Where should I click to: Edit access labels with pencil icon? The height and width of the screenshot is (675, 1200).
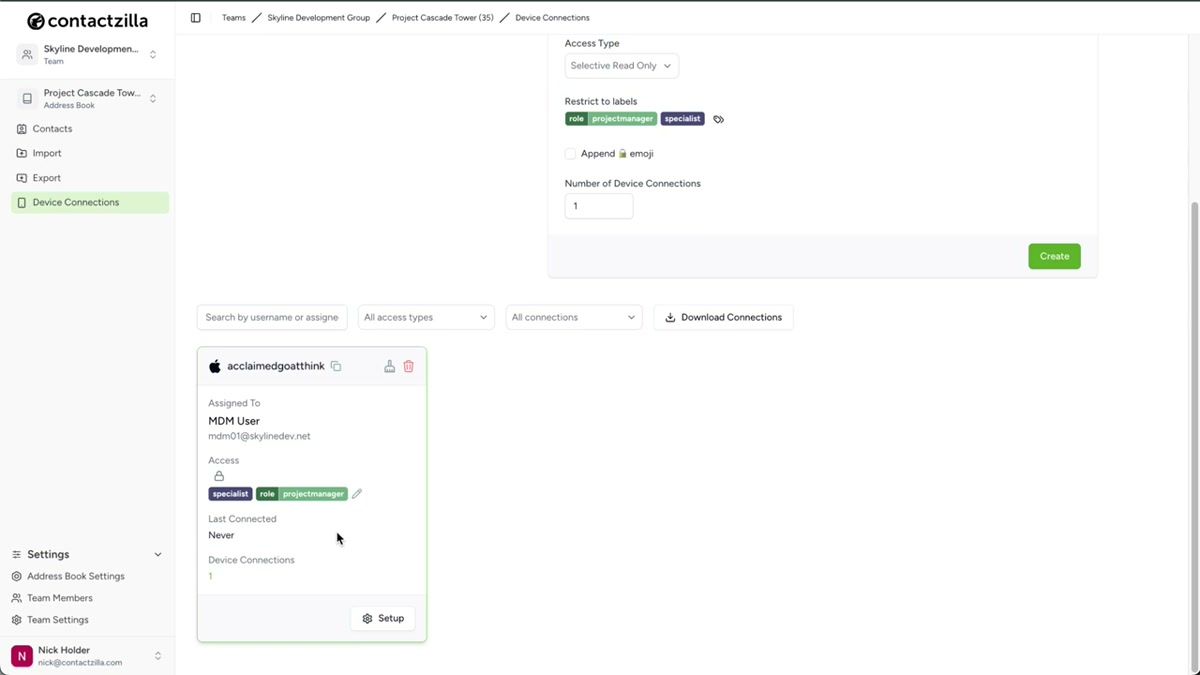coord(357,493)
